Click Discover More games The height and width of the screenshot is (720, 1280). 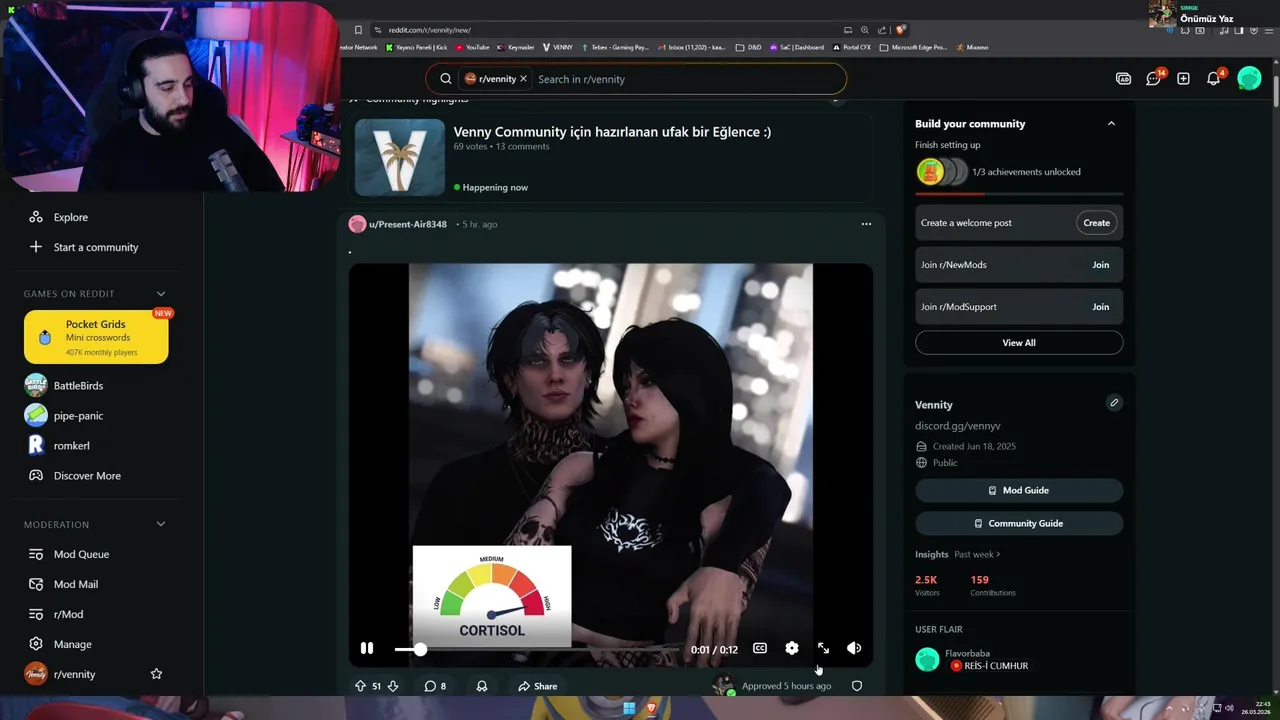(87, 476)
